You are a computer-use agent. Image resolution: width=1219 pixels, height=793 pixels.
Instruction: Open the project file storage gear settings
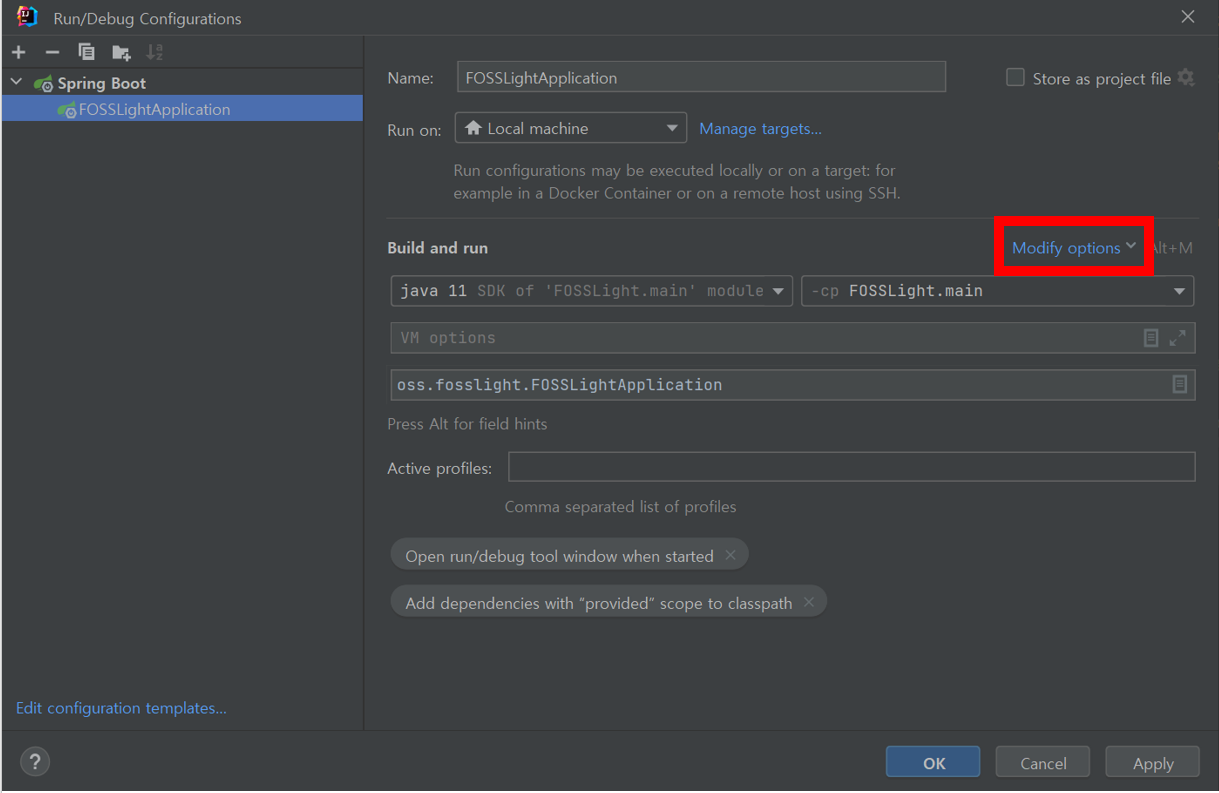coord(1186,77)
